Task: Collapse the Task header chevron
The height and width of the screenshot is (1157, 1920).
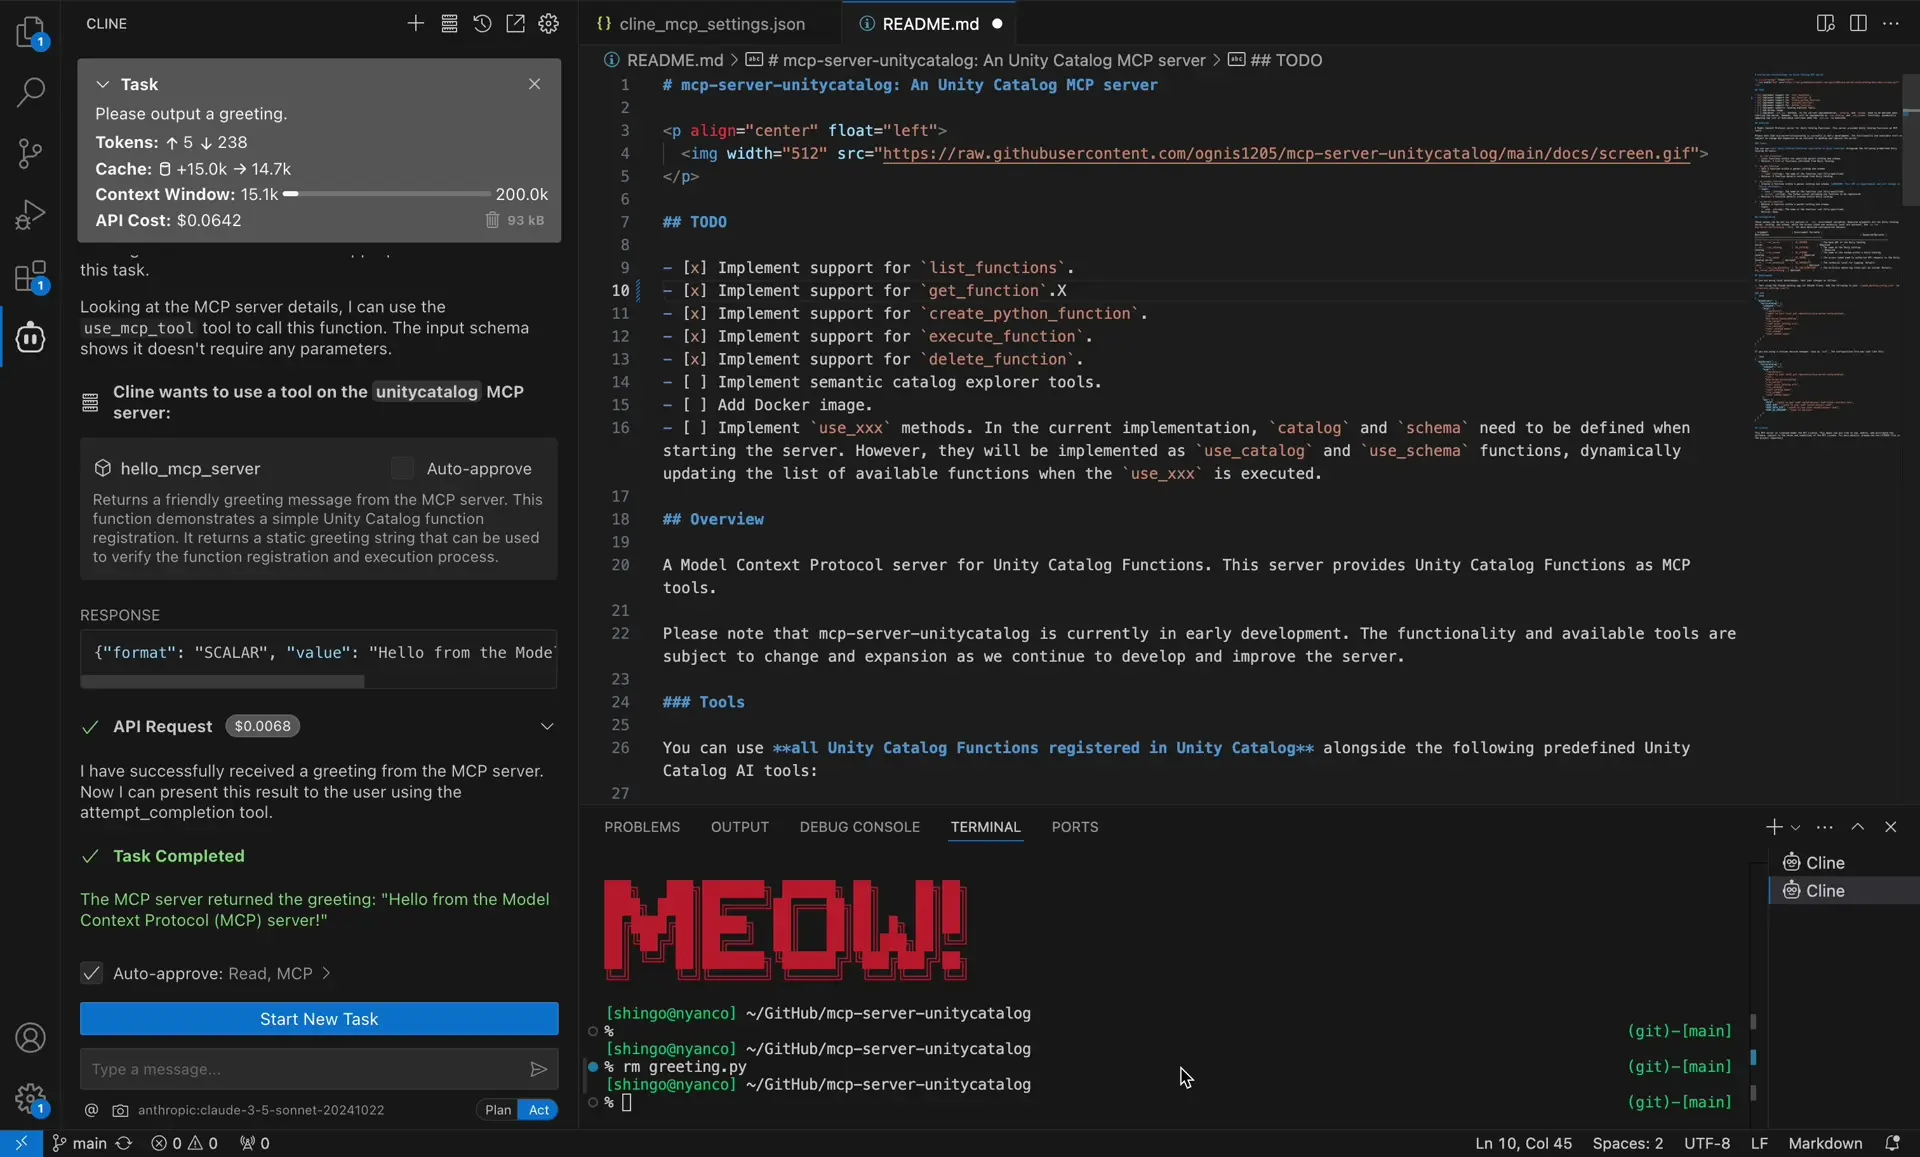Action: pyautogui.click(x=102, y=84)
